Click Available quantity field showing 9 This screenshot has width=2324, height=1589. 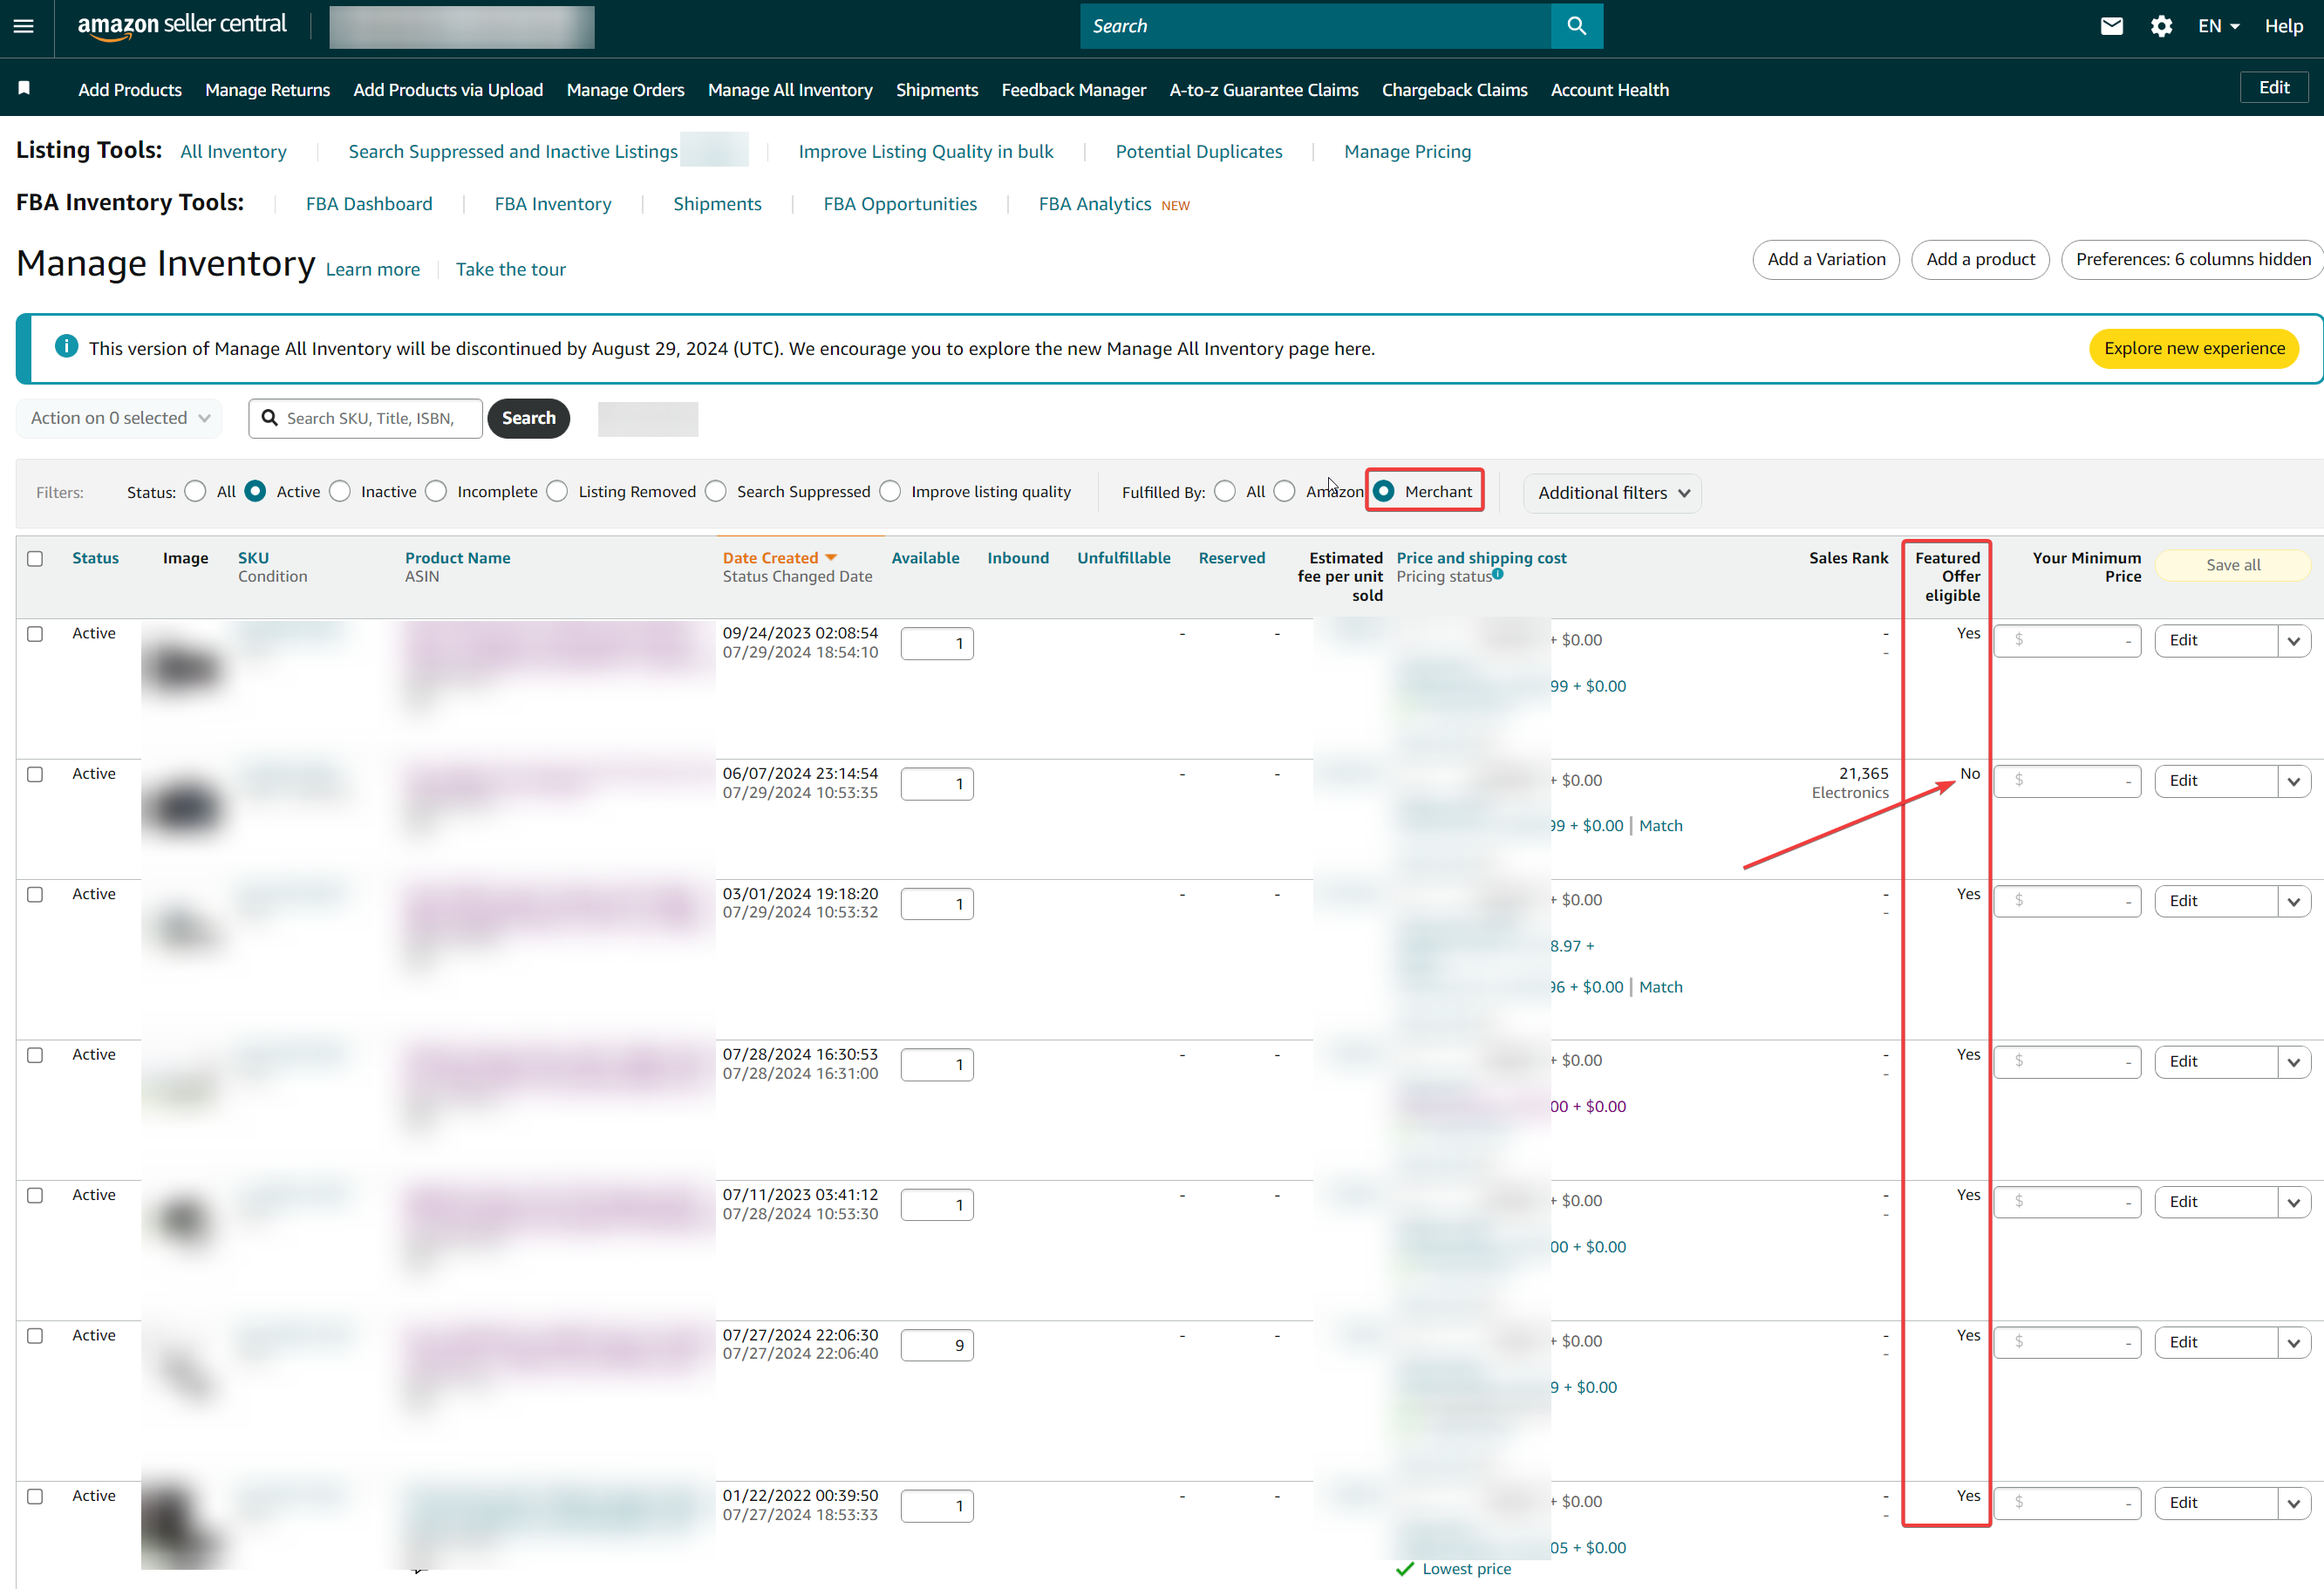pos(937,1345)
